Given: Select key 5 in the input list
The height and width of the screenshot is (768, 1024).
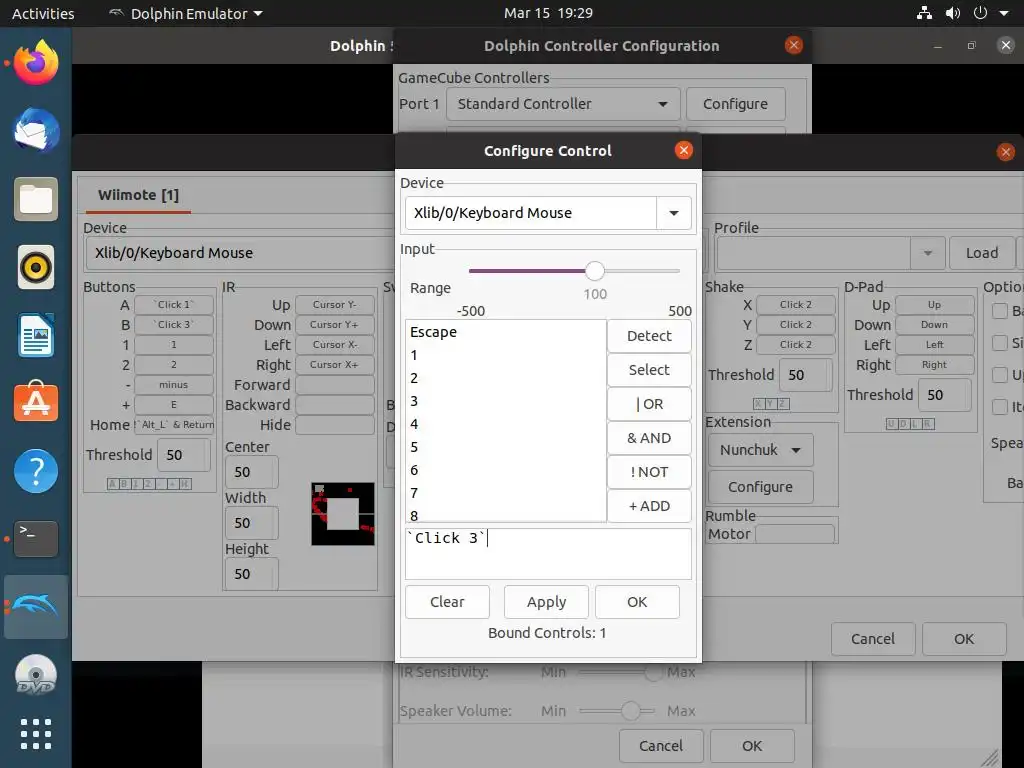Looking at the screenshot, I should pyautogui.click(x=505, y=447).
